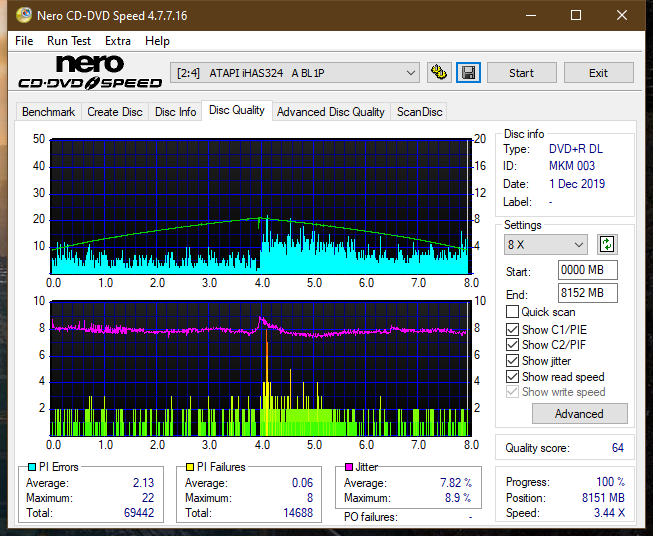This screenshot has width=653, height=536.
Task: Close the Nero CD-DVD Speed window
Action: tap(622, 15)
